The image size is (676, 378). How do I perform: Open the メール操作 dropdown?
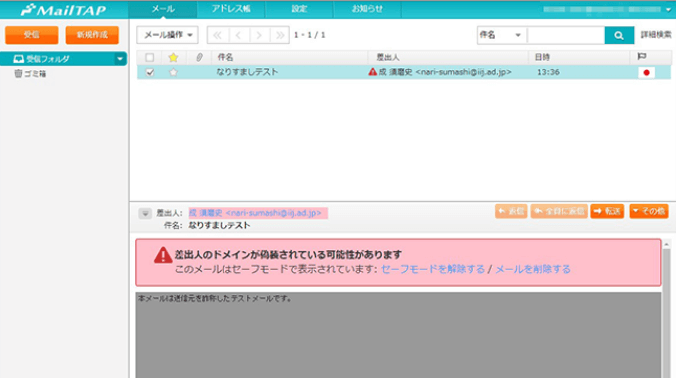(x=167, y=35)
